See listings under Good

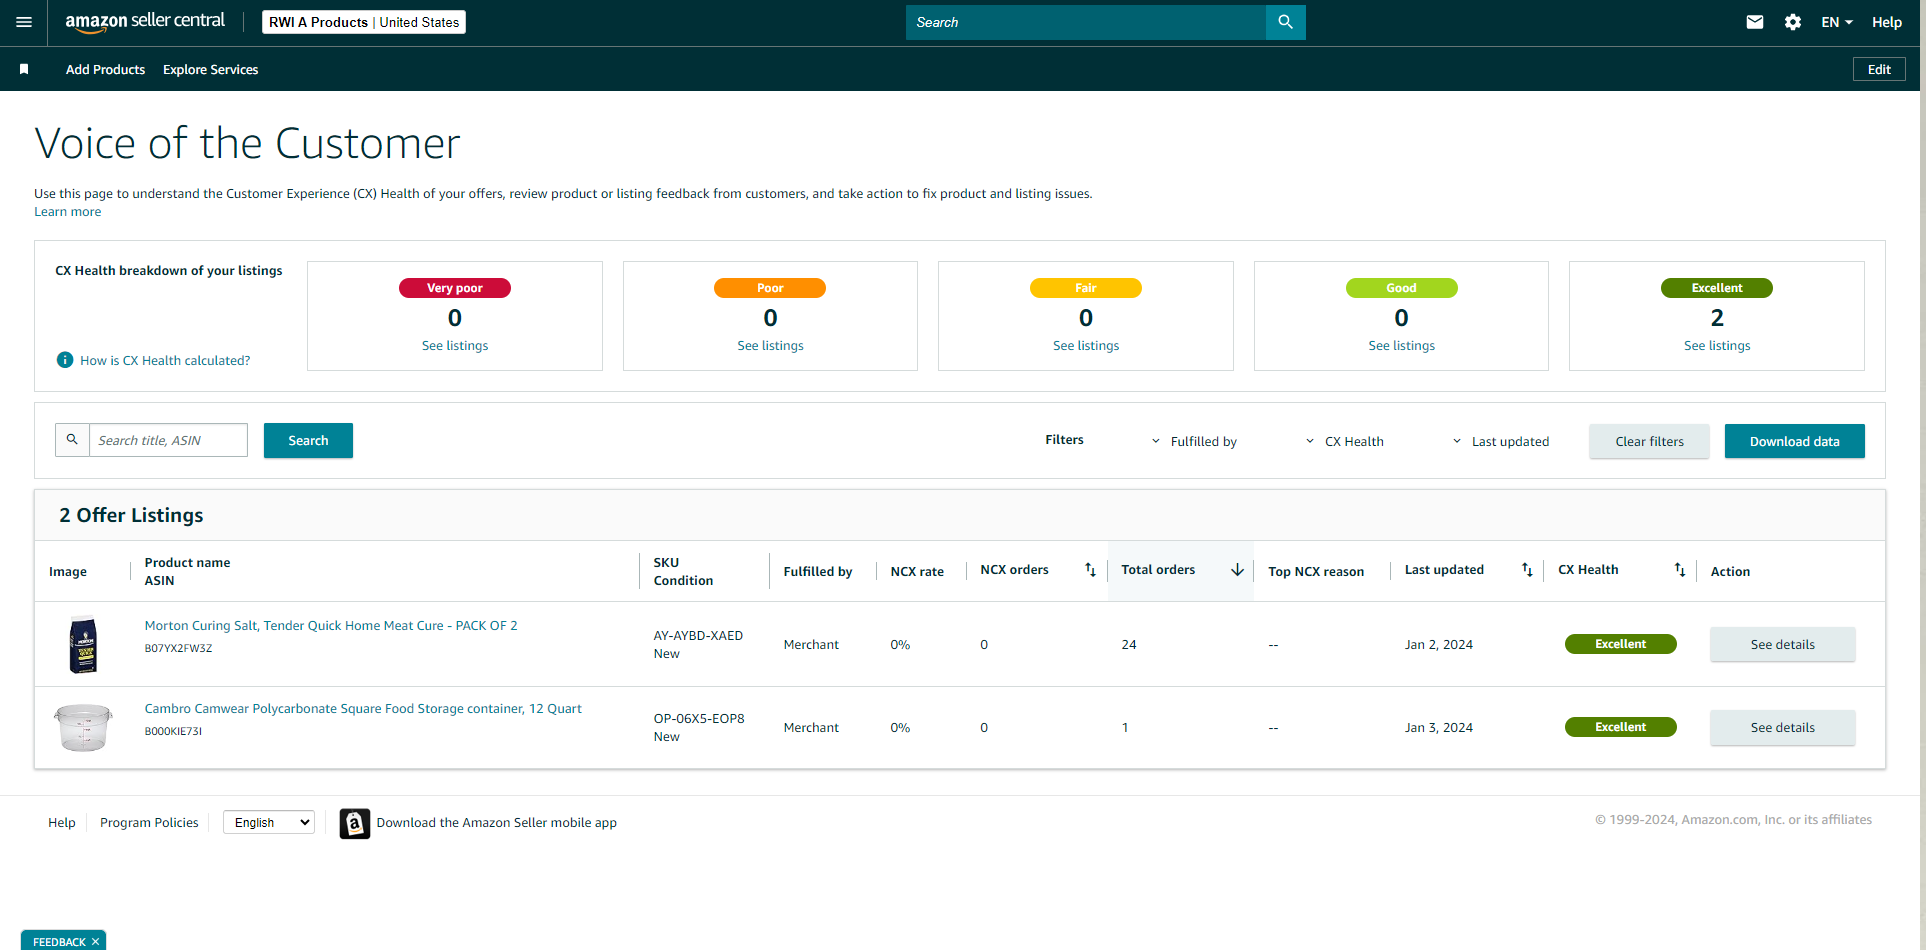click(x=1401, y=345)
